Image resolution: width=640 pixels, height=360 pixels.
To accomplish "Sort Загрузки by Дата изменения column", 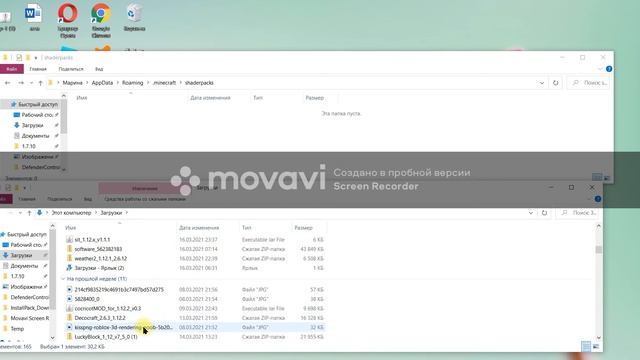I will tap(199, 228).
